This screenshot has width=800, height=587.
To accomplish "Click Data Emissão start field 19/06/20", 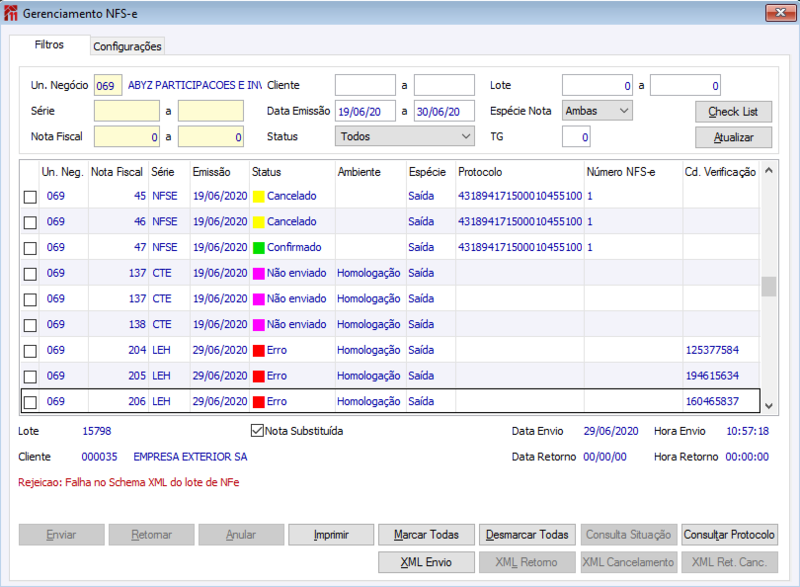I will pos(365,111).
